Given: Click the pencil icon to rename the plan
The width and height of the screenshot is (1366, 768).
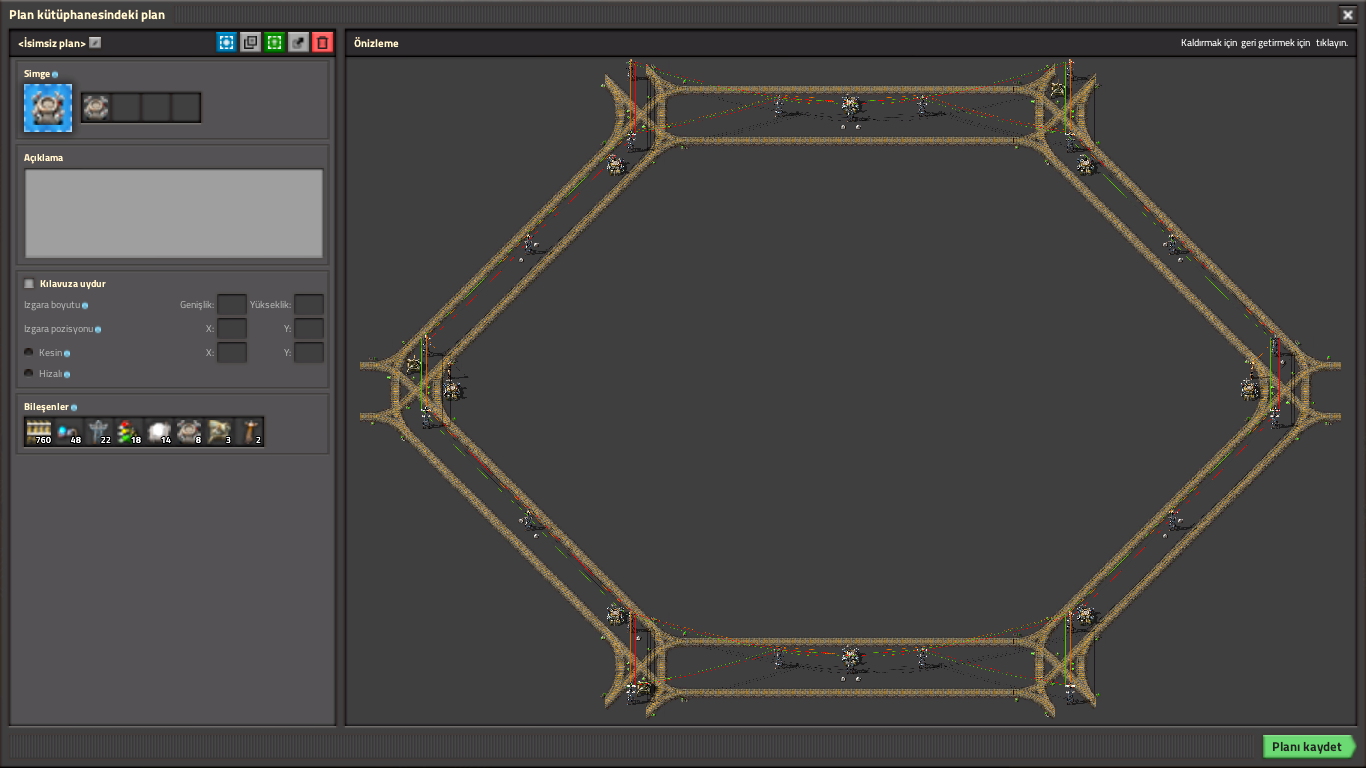Looking at the screenshot, I should point(95,43).
